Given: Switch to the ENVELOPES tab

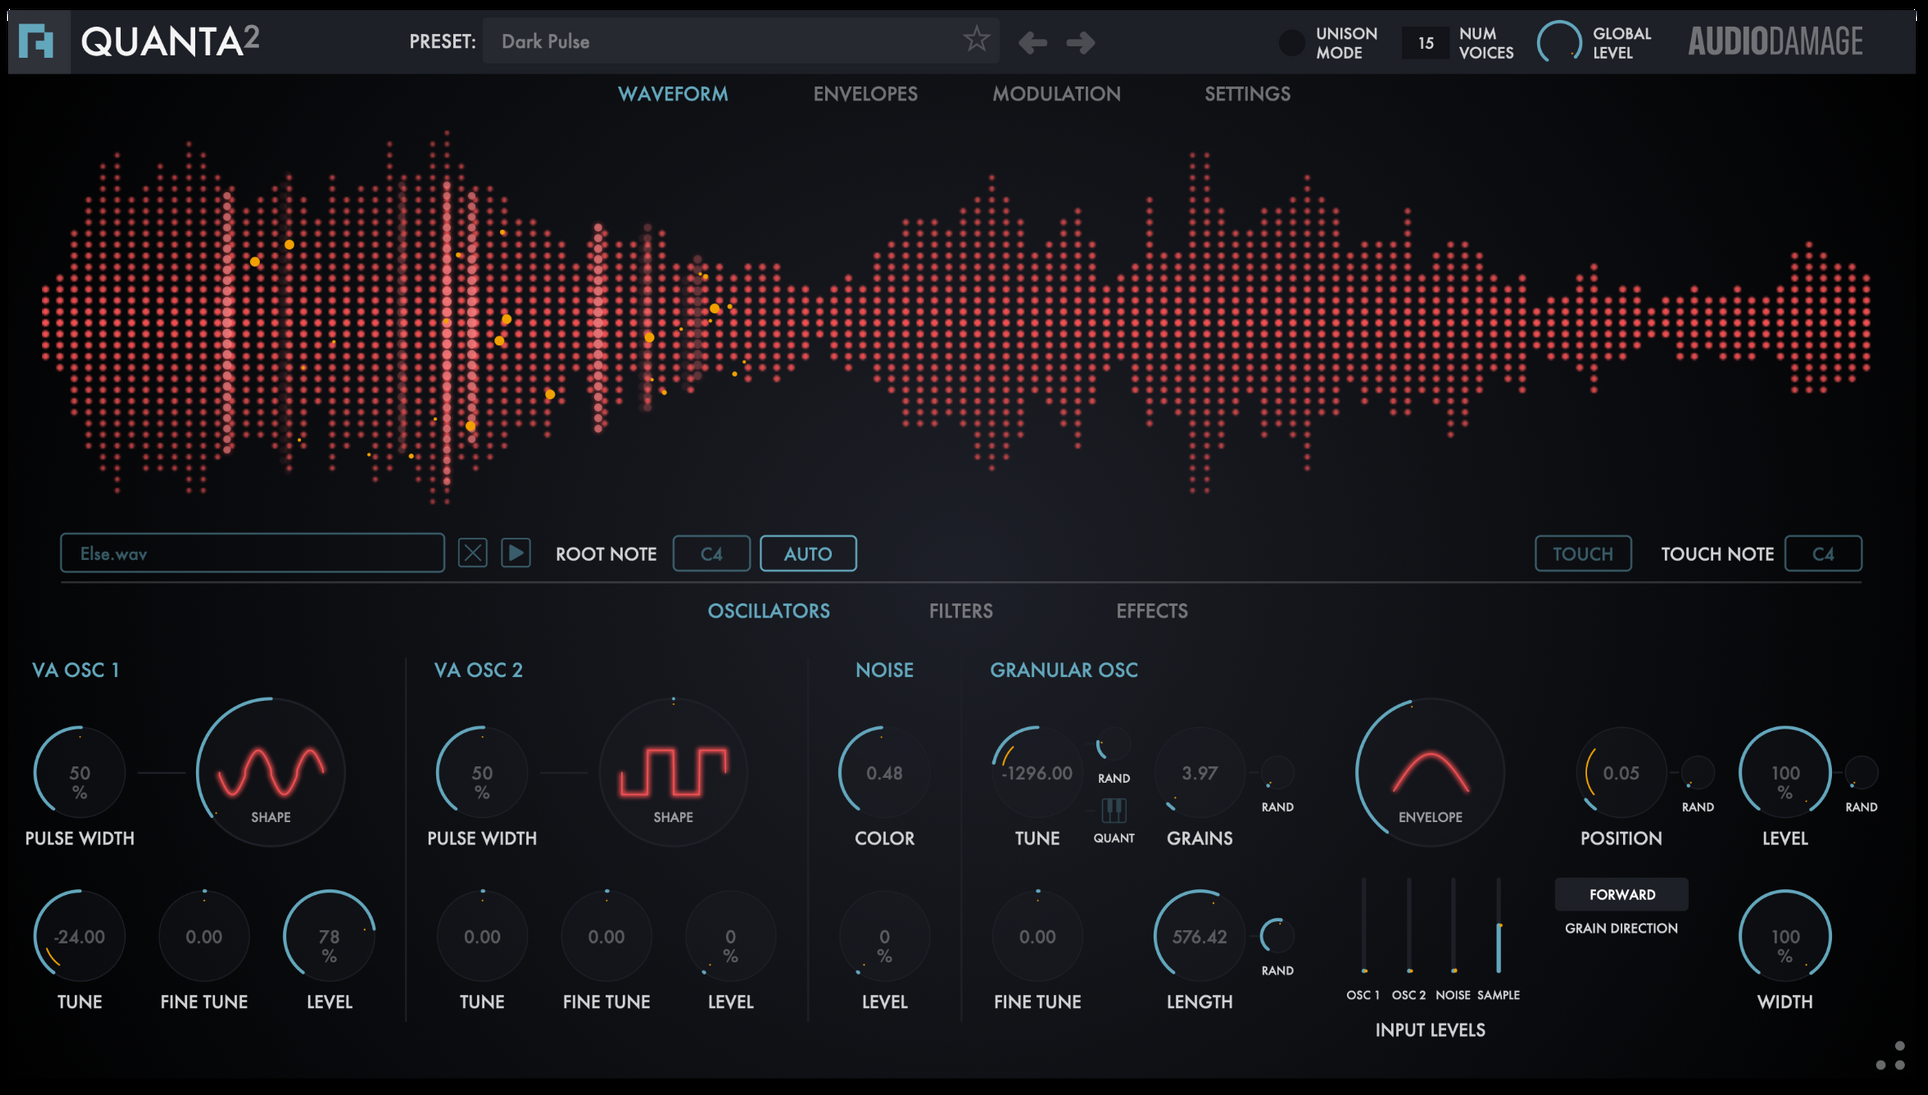Looking at the screenshot, I should tap(865, 94).
